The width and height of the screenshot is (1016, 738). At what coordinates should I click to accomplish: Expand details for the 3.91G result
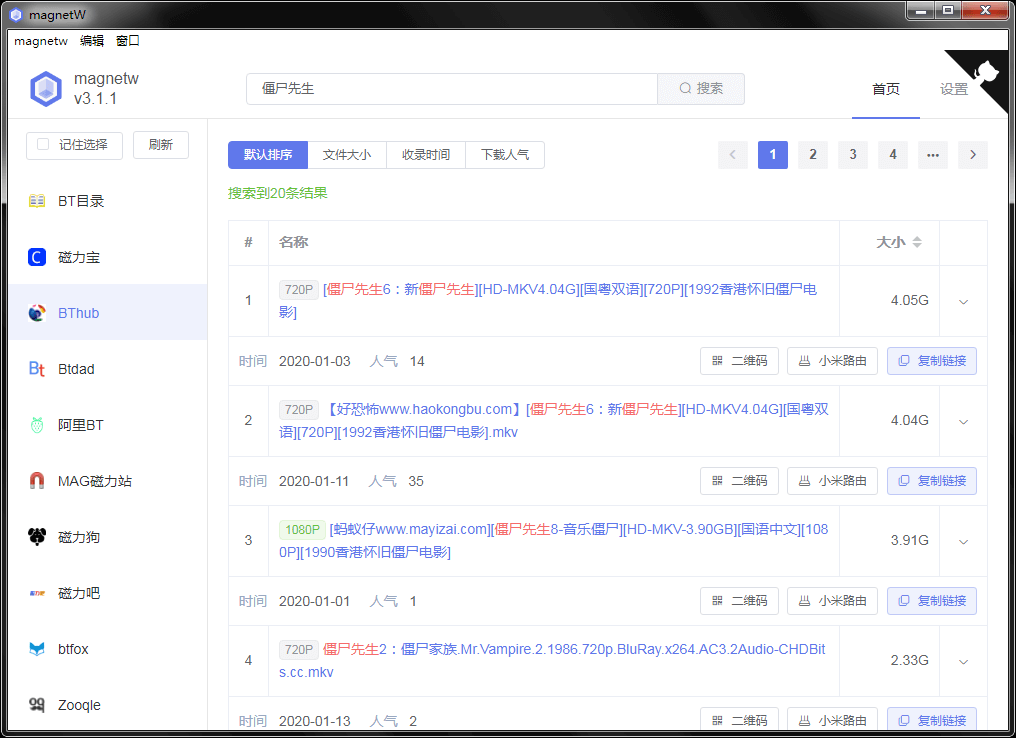tap(964, 541)
